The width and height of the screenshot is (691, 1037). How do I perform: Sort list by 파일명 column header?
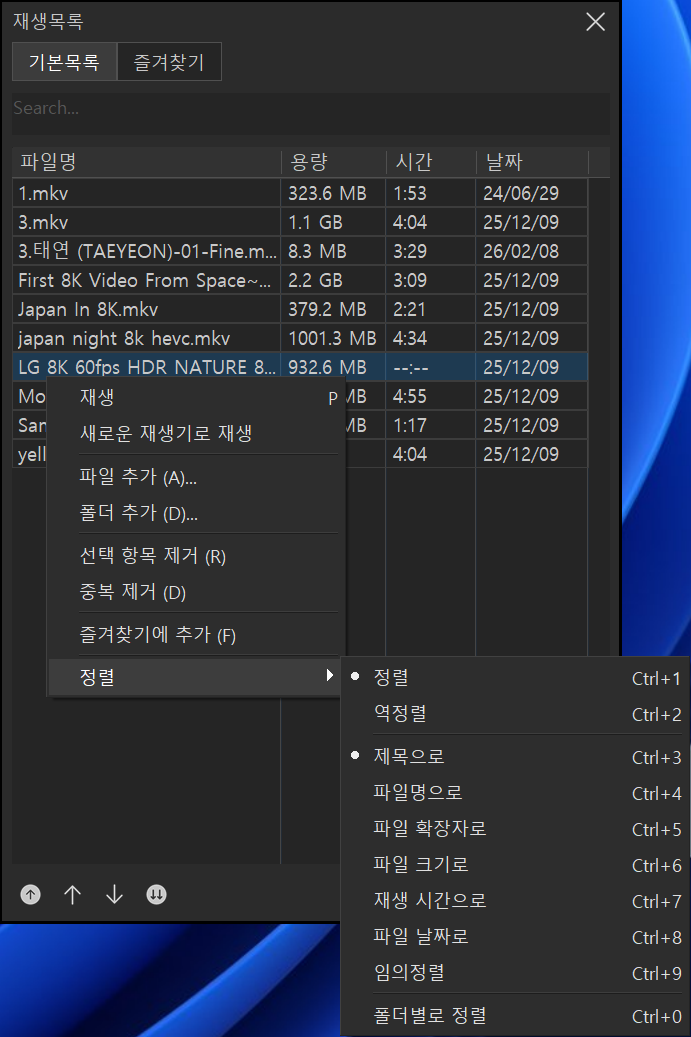click(x=146, y=162)
